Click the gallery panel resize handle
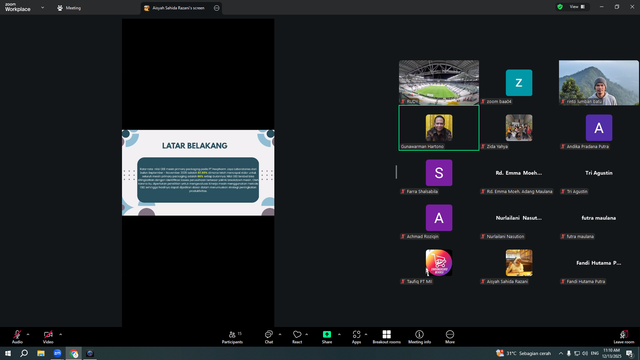The image size is (640, 360). point(396,172)
